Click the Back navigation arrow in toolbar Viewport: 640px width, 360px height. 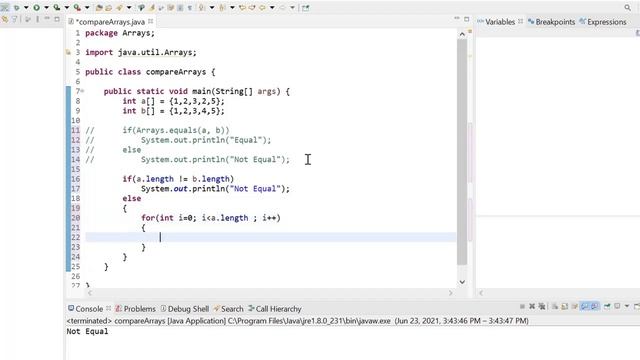(x=262, y=8)
